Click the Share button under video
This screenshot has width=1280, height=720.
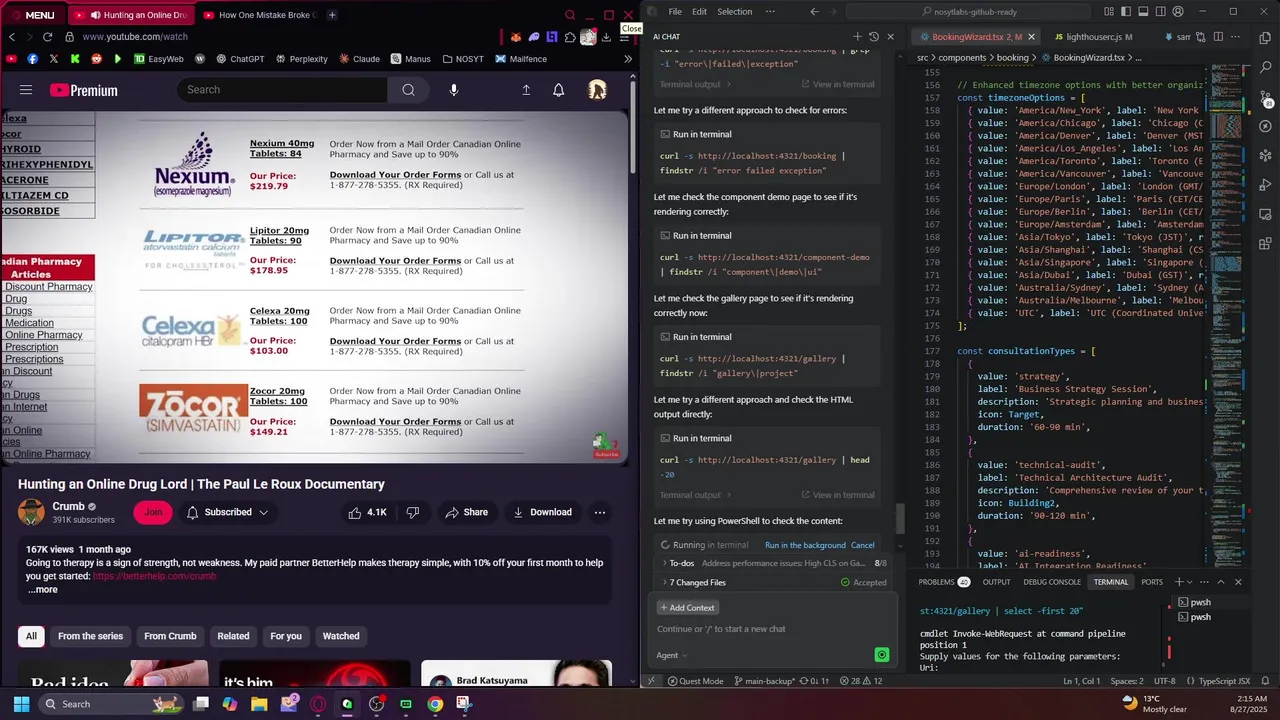pyautogui.click(x=467, y=512)
